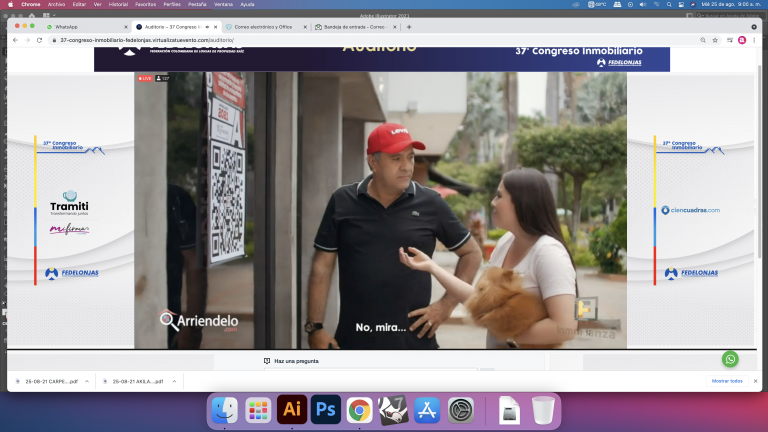Switch to Bandeja de entrada tab

(355, 27)
